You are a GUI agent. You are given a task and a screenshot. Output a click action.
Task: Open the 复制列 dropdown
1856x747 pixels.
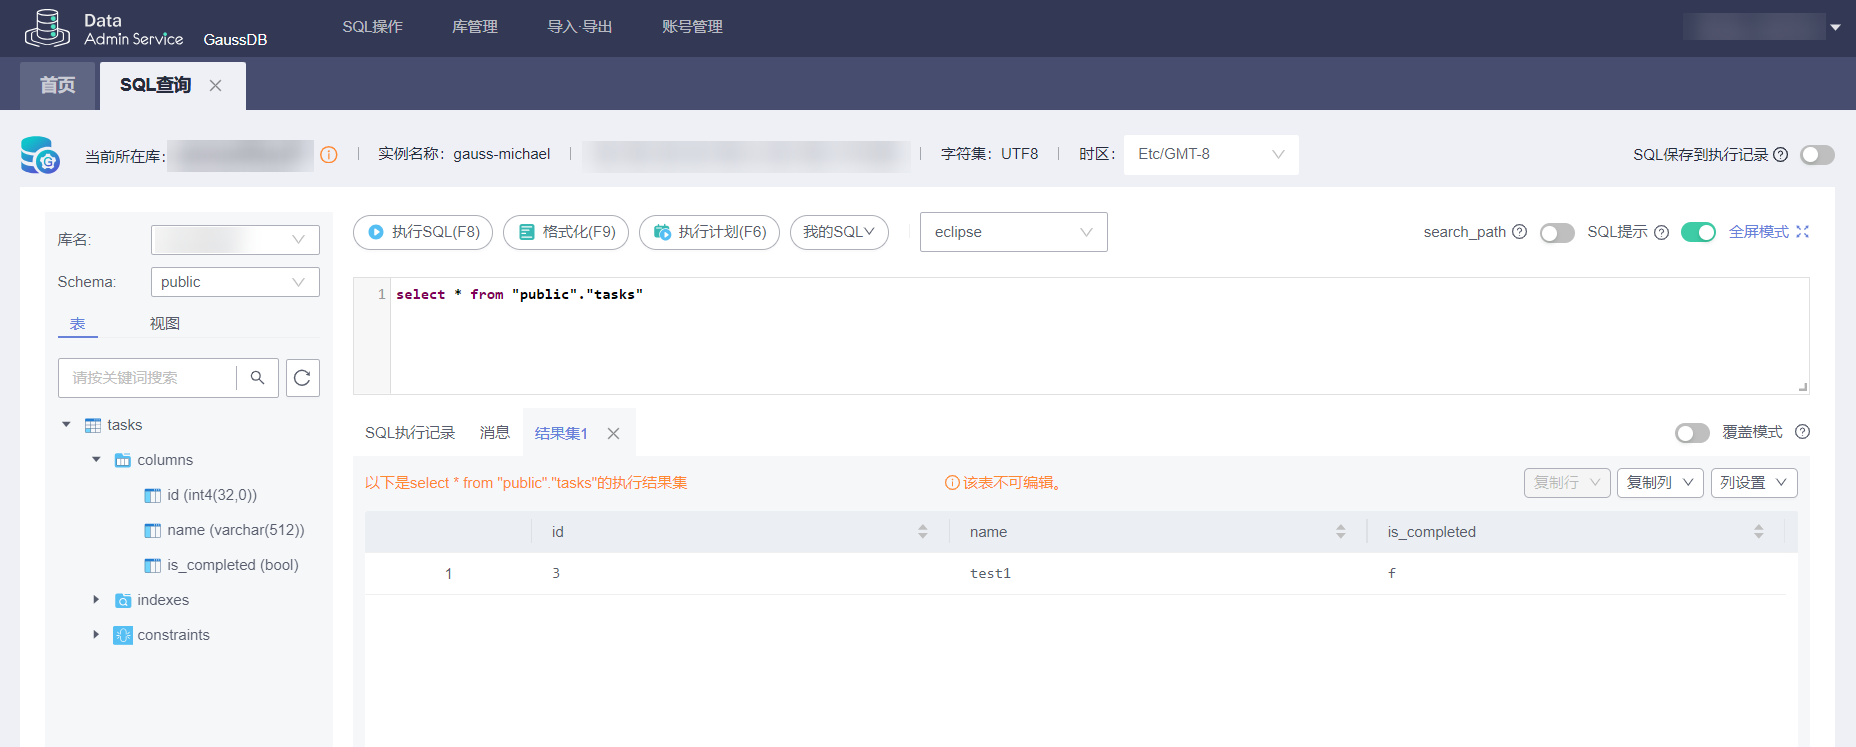(1660, 483)
